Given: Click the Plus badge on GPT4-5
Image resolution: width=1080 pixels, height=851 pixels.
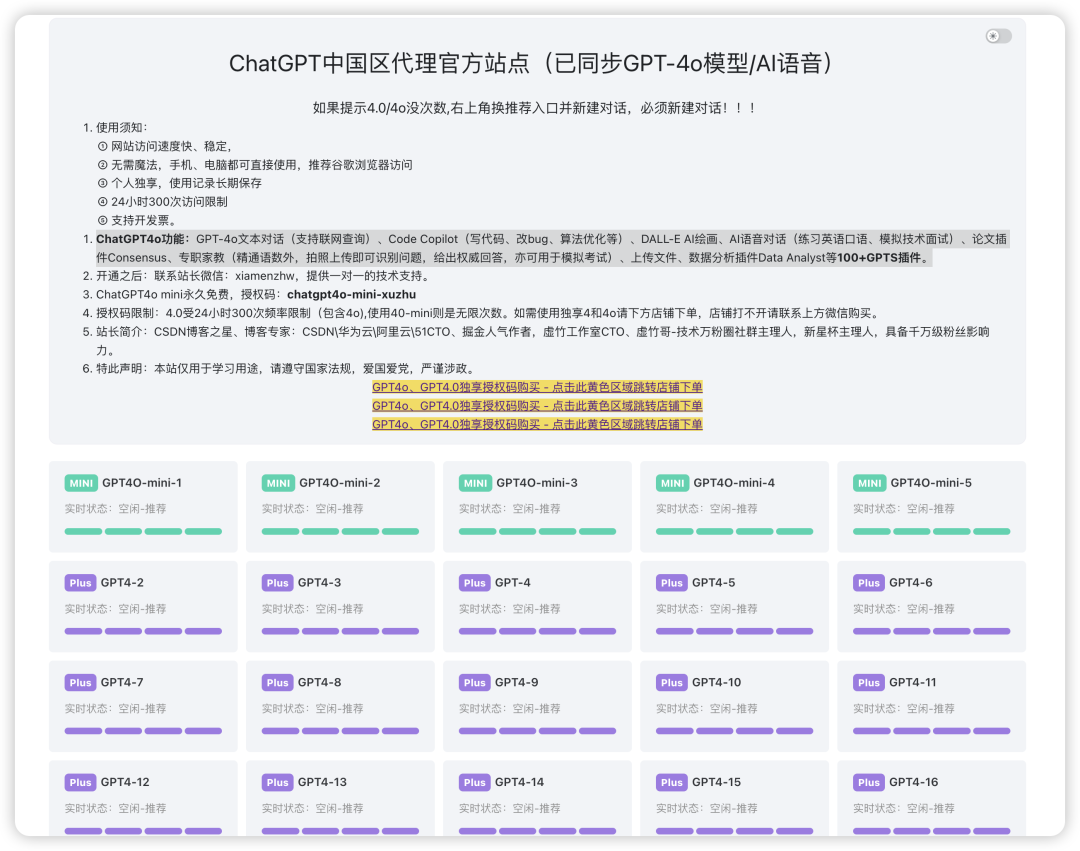Looking at the screenshot, I should pos(671,583).
